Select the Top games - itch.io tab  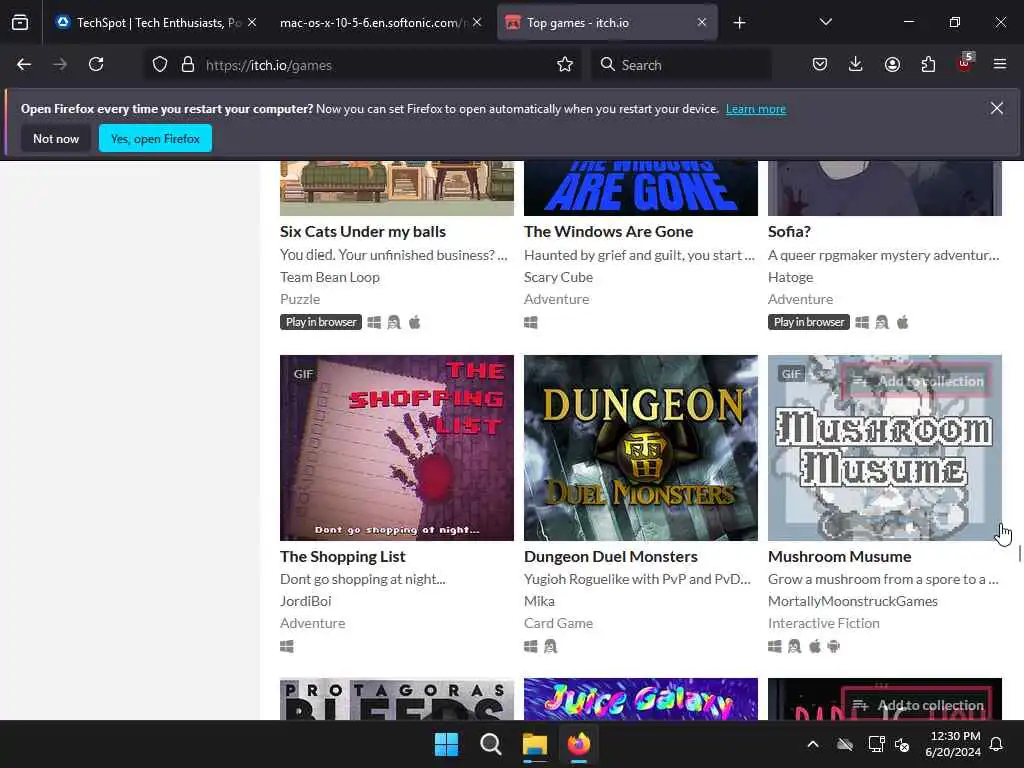pos(607,23)
